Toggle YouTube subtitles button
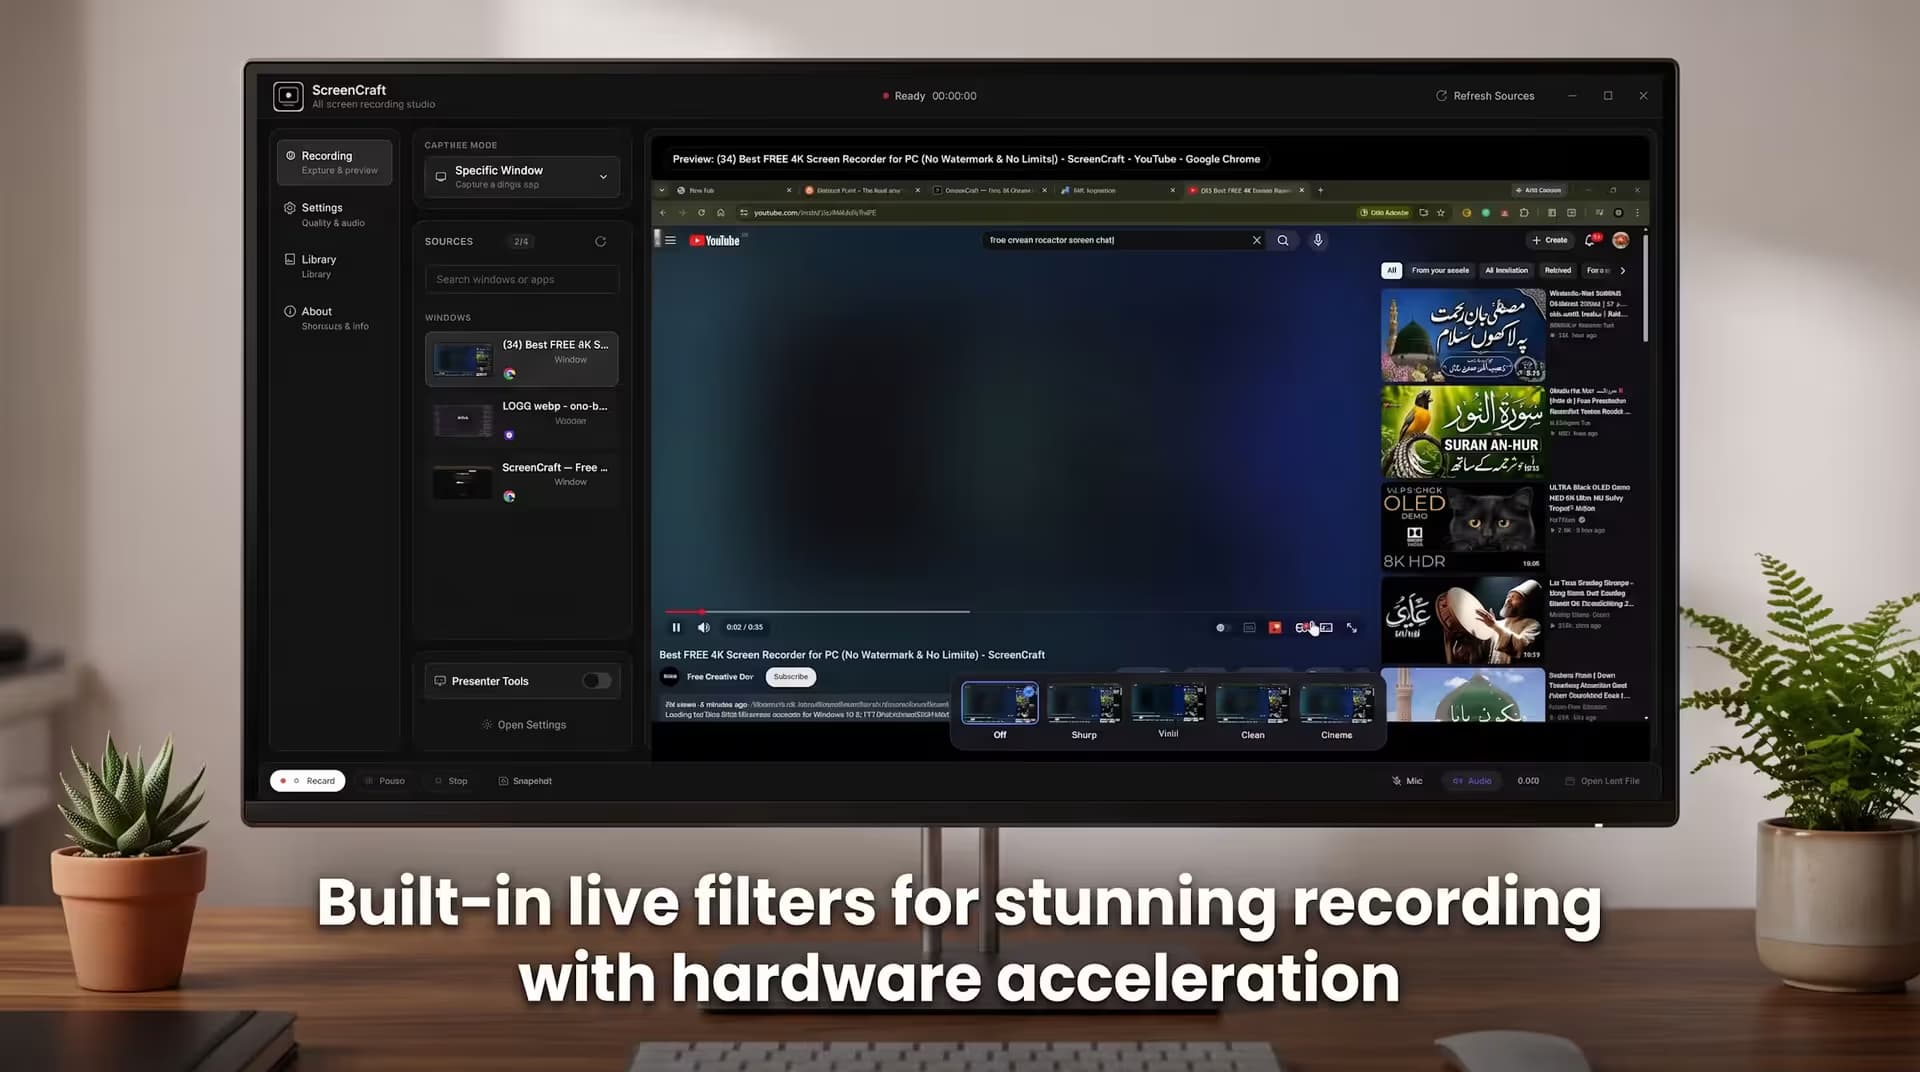Viewport: 1920px width, 1072px height. tap(1249, 627)
